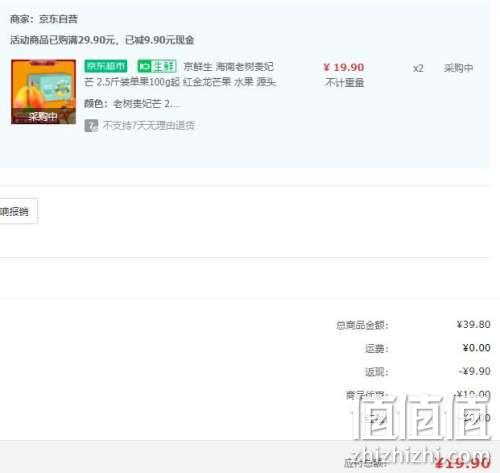
Task: Click the 不支持7天无理由退货 return policy text
Action: (x=149, y=126)
